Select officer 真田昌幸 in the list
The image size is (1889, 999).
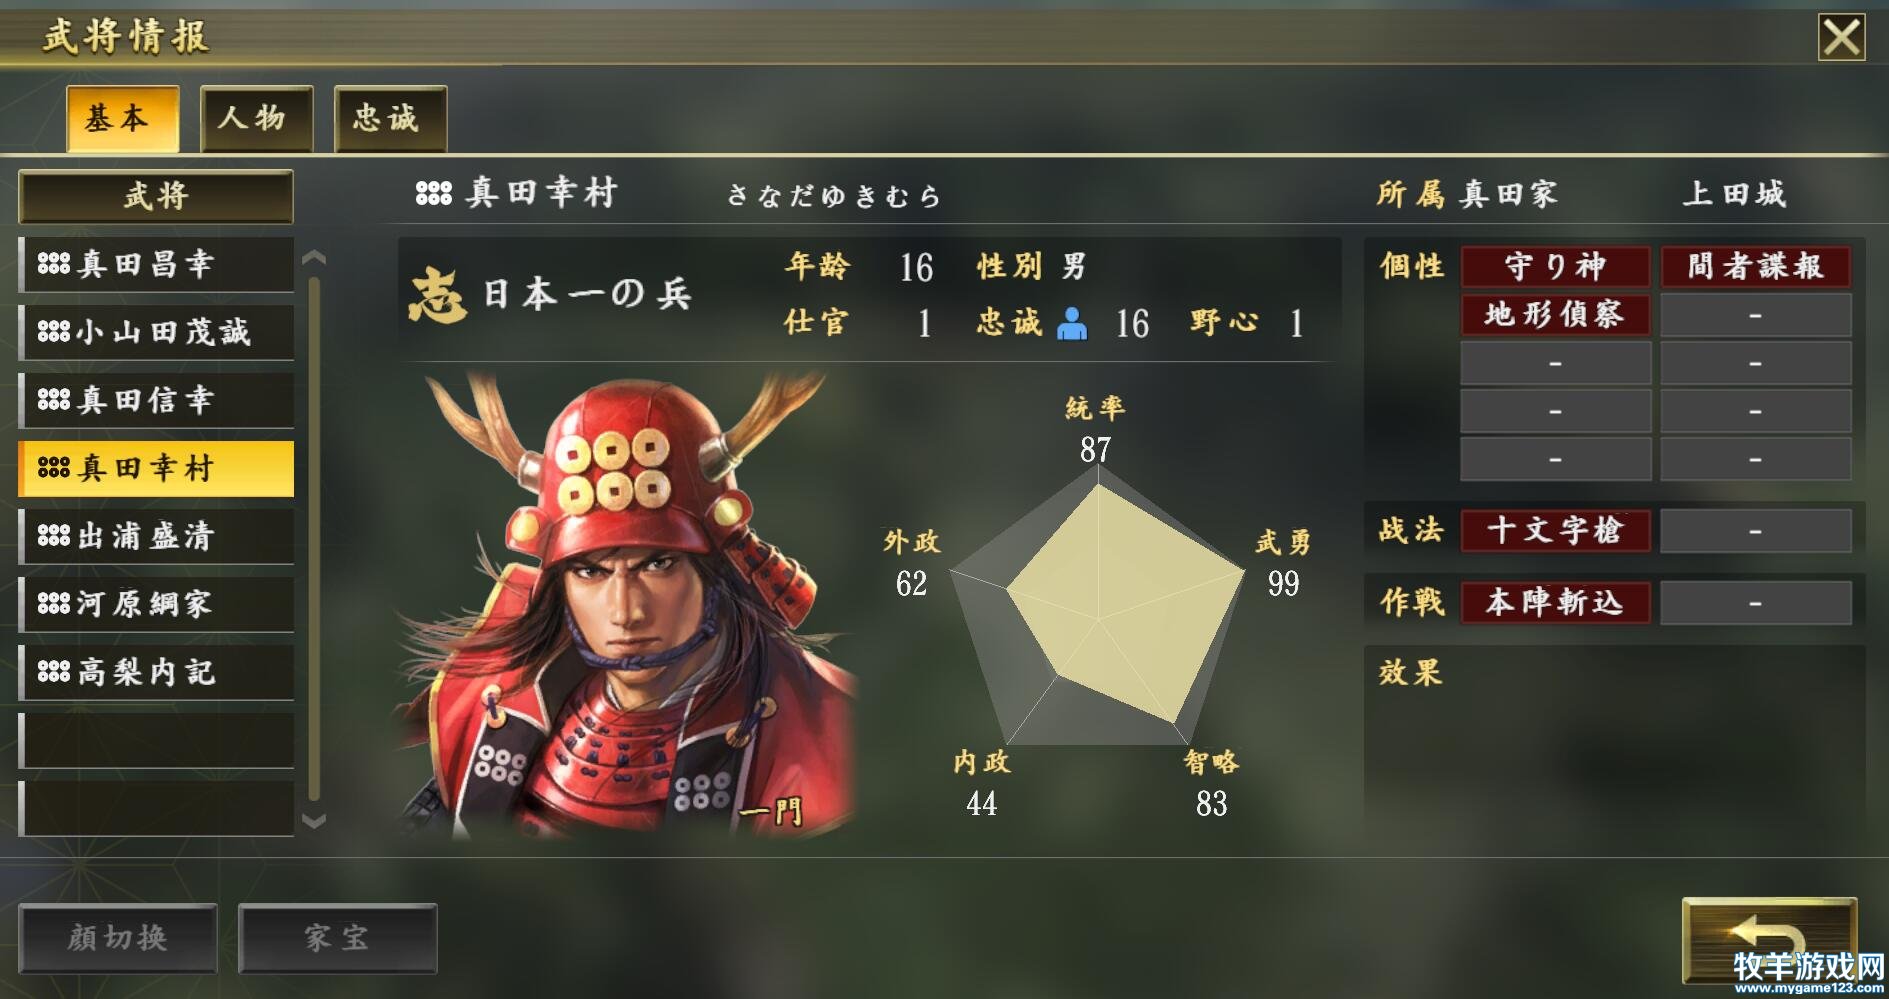click(157, 264)
